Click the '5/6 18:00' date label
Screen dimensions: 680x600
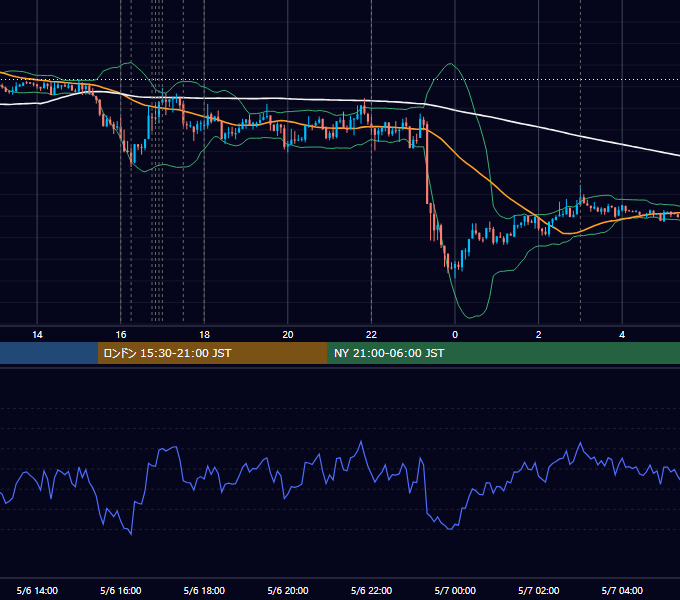(x=204, y=590)
